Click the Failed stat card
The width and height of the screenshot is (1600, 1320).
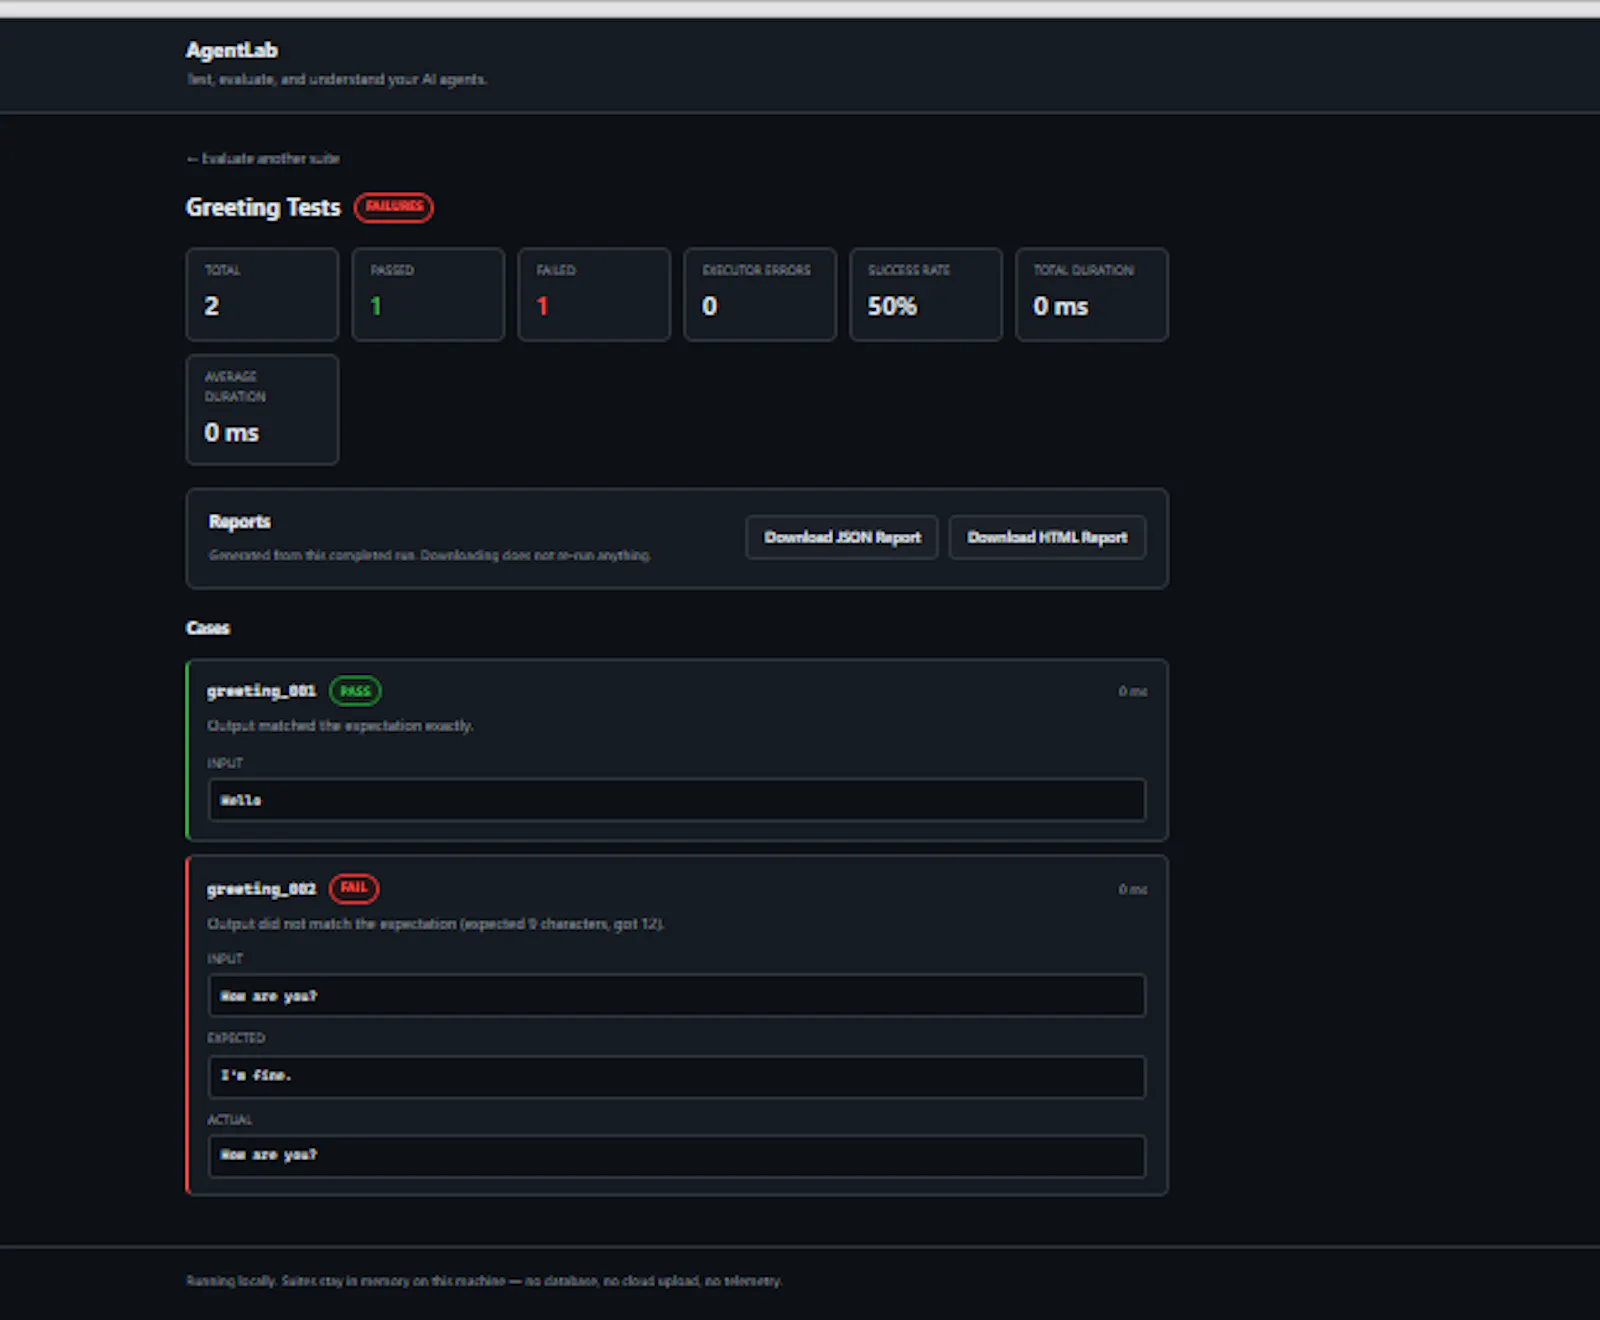(x=594, y=295)
